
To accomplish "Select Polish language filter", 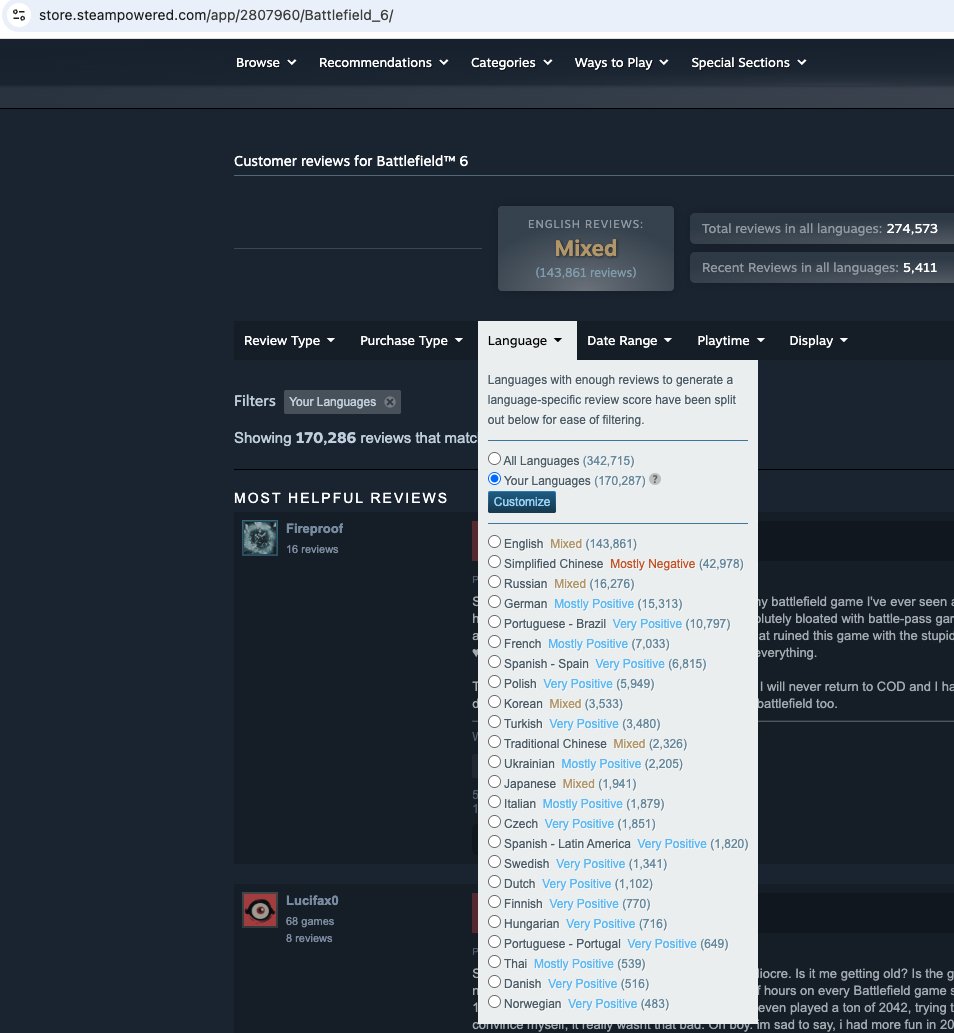I will (494, 682).
